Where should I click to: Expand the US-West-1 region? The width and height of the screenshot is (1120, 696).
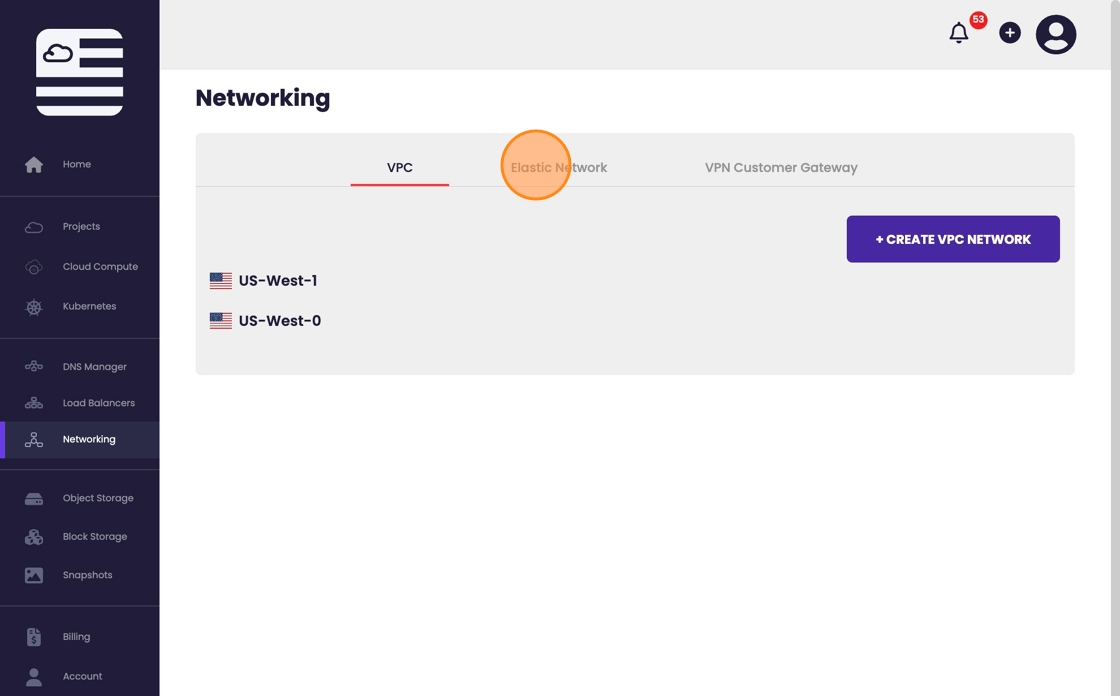[277, 281]
